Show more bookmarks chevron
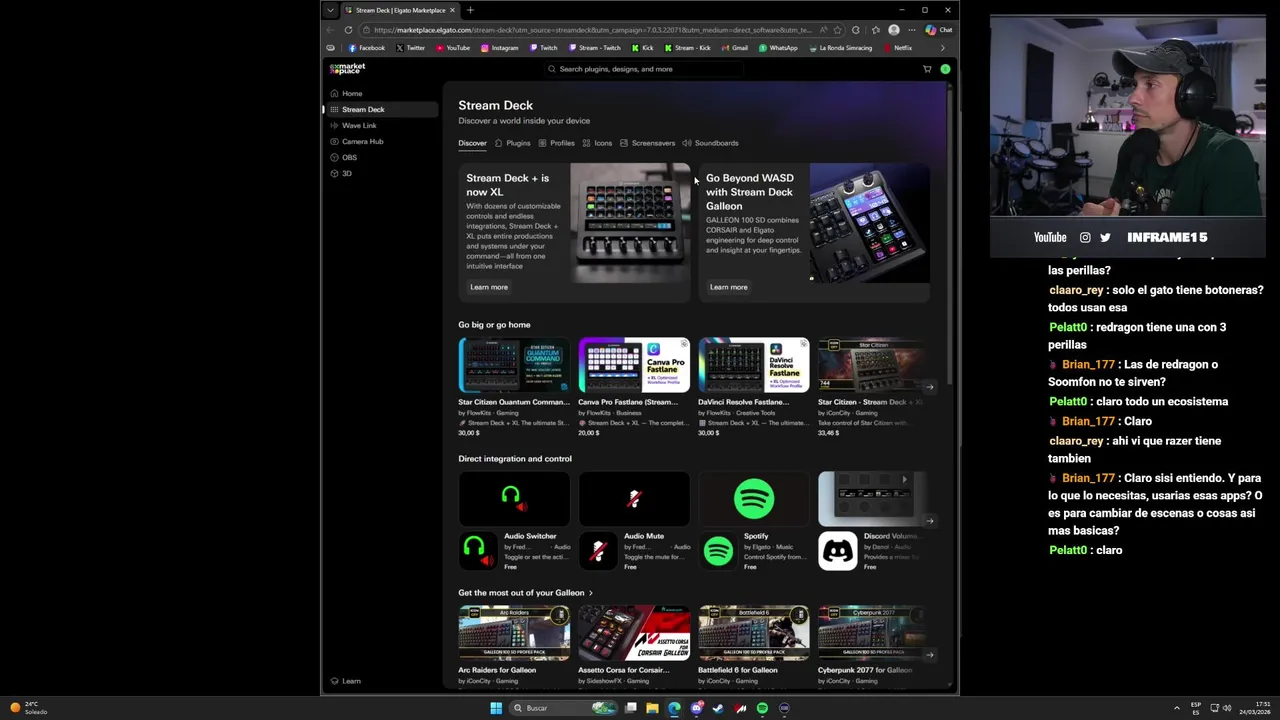 (942, 48)
